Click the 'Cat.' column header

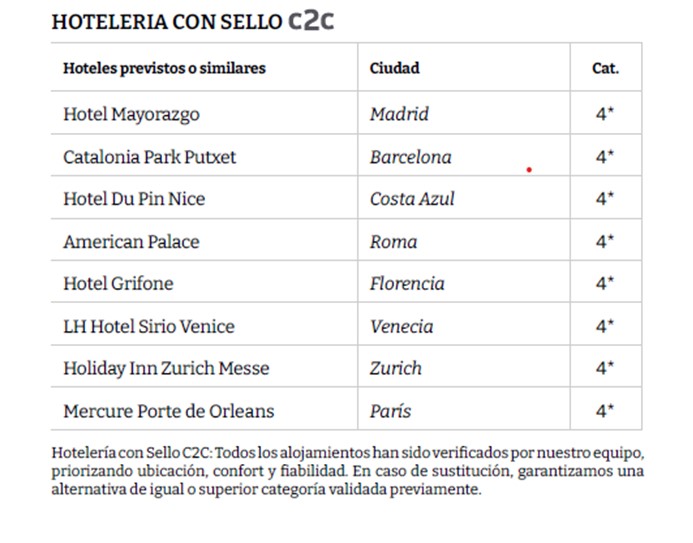point(605,69)
